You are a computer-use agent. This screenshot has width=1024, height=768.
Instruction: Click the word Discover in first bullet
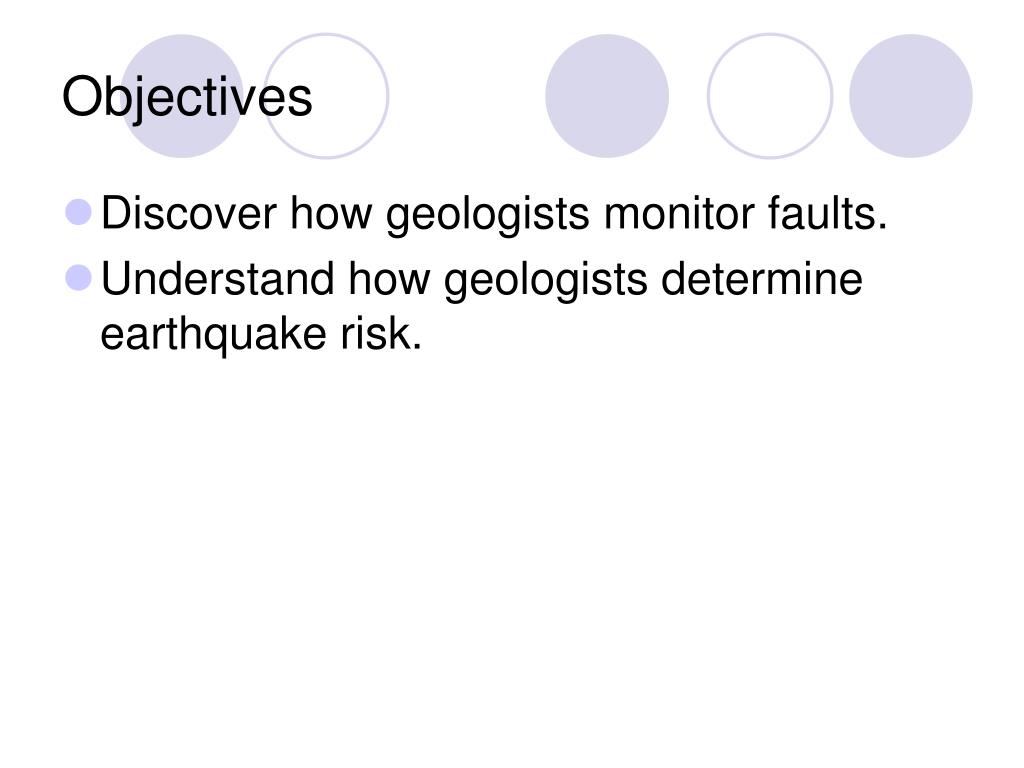189,214
